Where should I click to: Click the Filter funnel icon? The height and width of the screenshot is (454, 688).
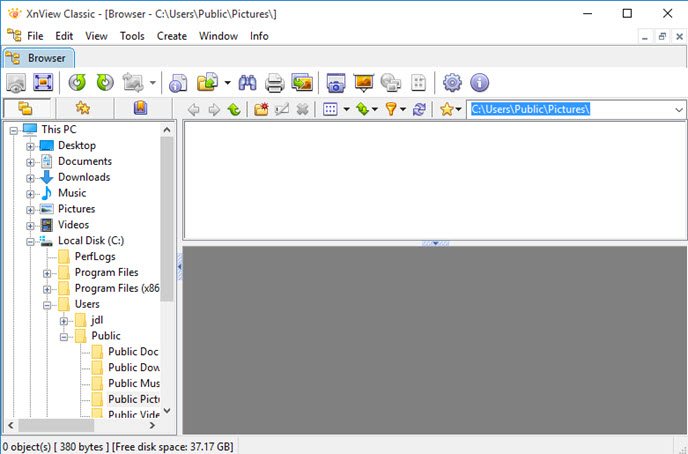(391, 109)
